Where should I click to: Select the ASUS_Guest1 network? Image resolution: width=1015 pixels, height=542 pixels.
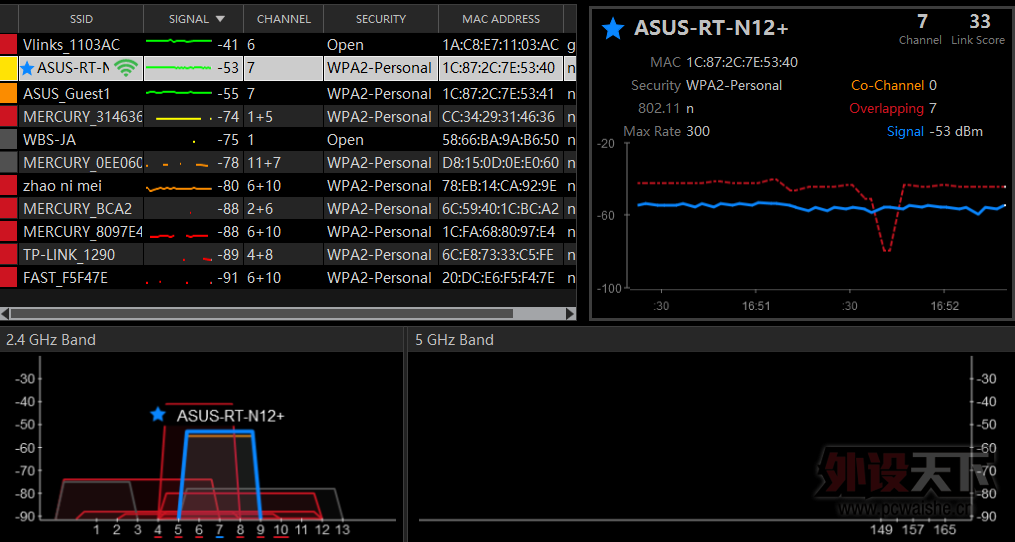(x=288, y=94)
